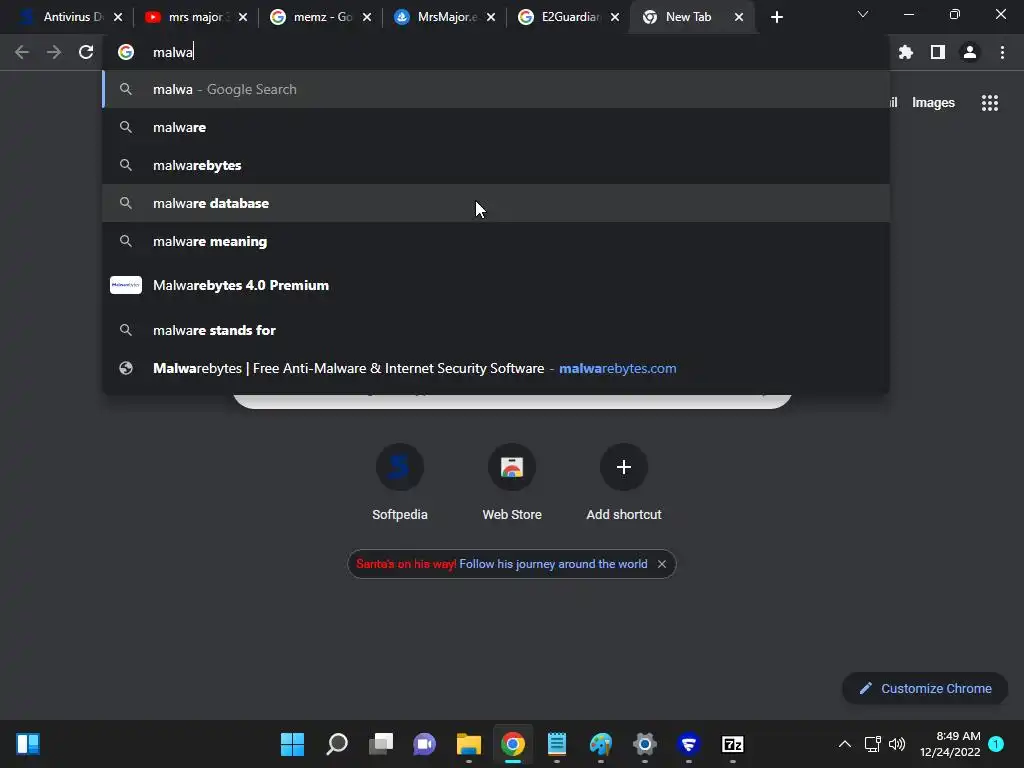The width and height of the screenshot is (1024, 768).
Task: Open the 7-Zip taskbar icon
Action: click(733, 744)
